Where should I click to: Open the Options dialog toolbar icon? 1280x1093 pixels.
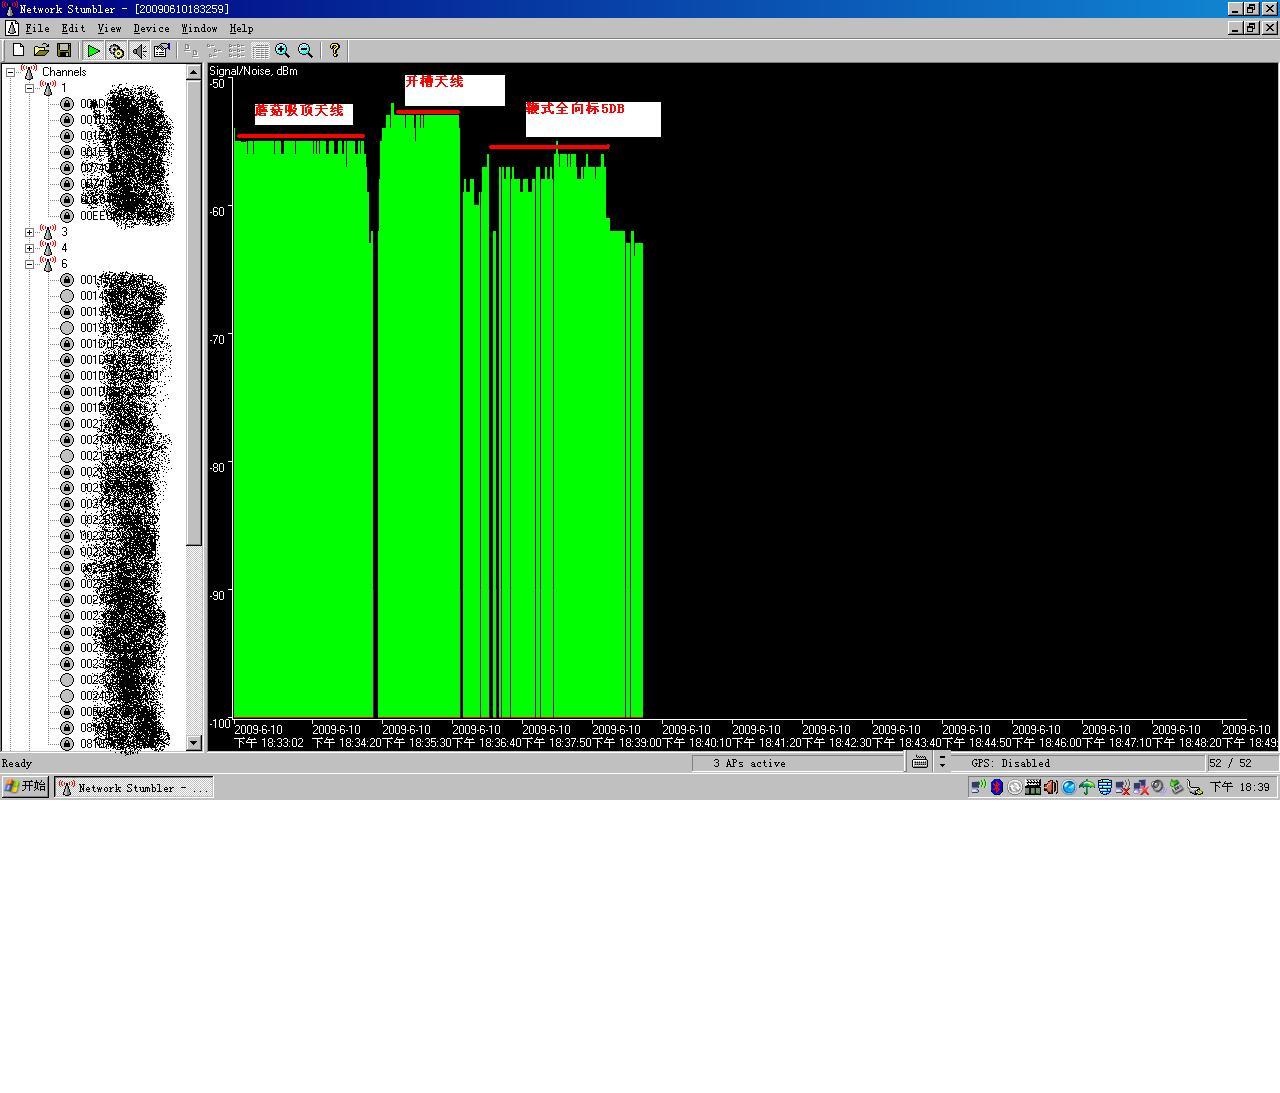(x=162, y=50)
